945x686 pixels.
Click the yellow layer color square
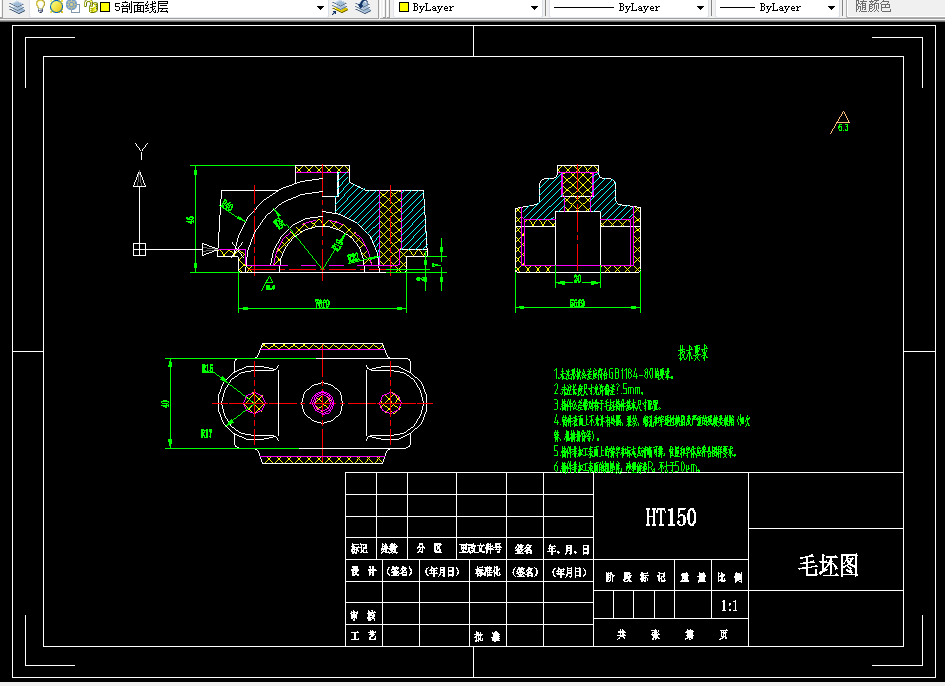(x=105, y=7)
